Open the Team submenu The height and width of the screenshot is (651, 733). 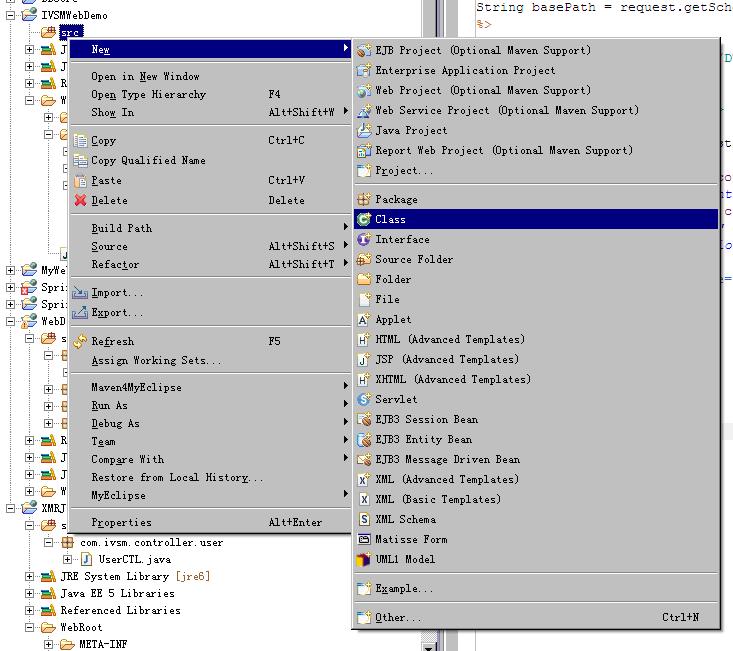211,442
